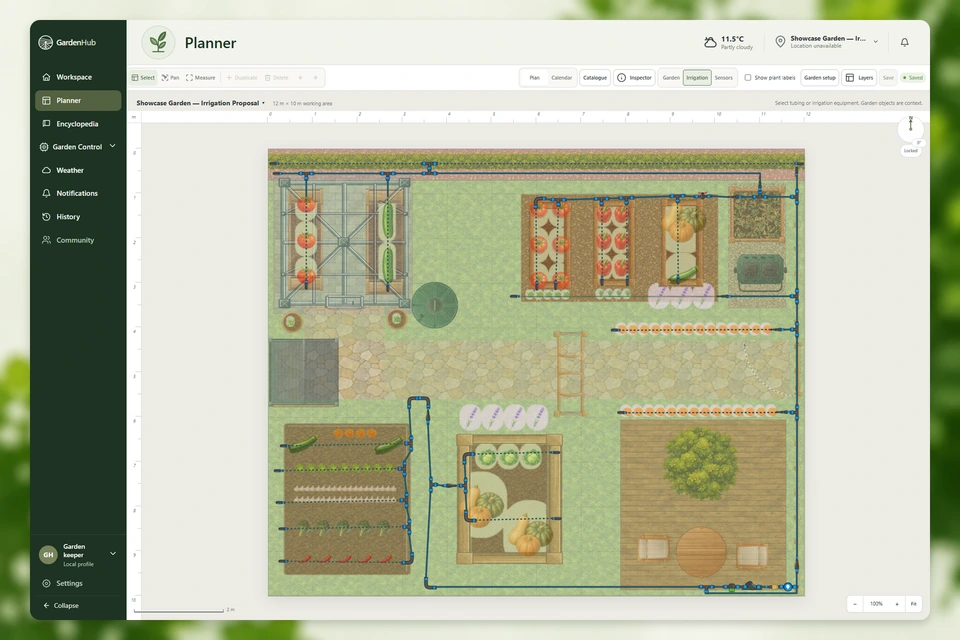The image size is (960, 640).
Task: Click Fit to fit the garden view
Action: [x=913, y=604]
